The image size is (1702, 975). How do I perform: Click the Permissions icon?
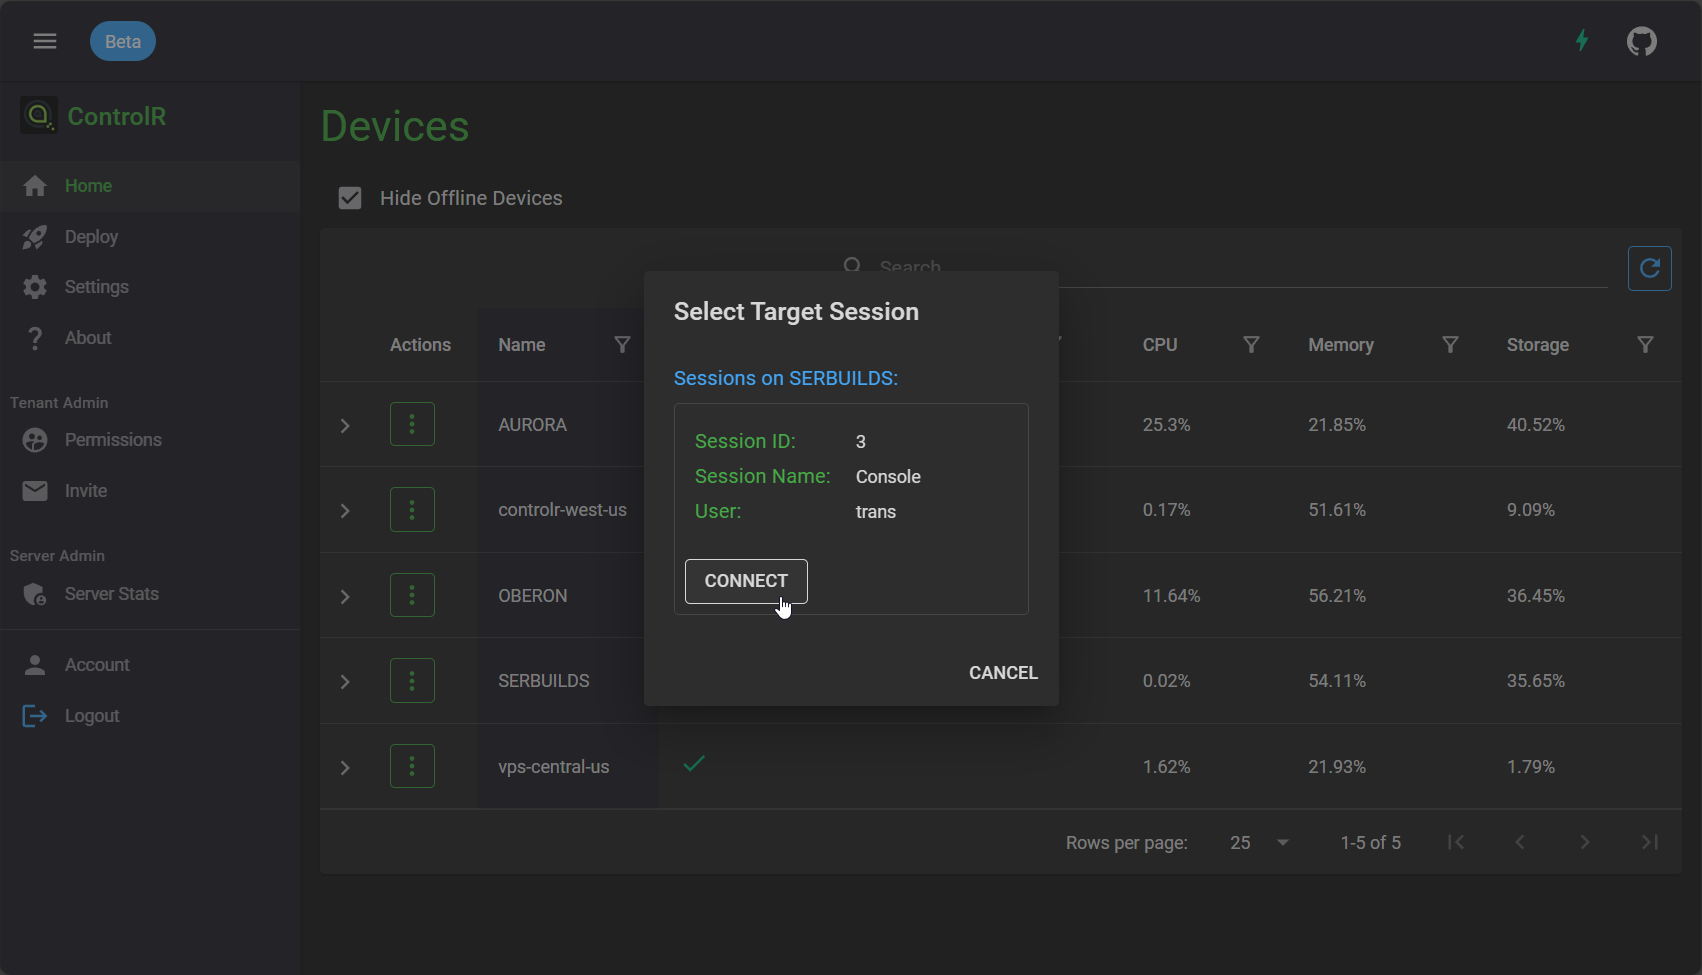point(35,440)
